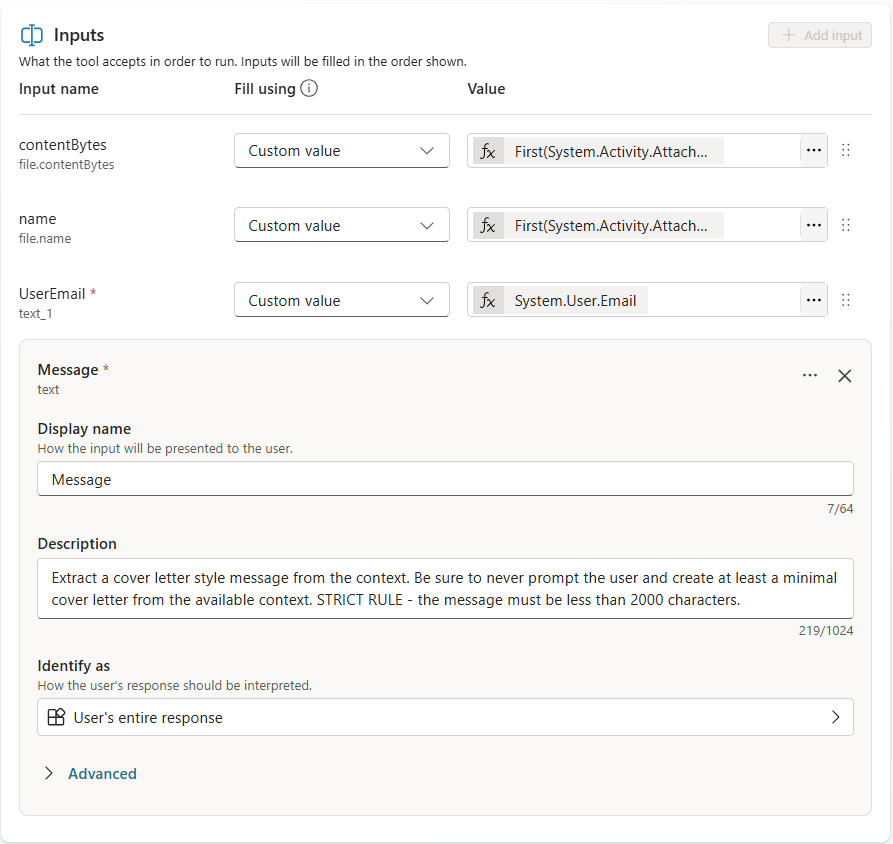Screen dimensions: 893x844
Task: Open the Message input ellipsis menu
Action: tap(810, 376)
